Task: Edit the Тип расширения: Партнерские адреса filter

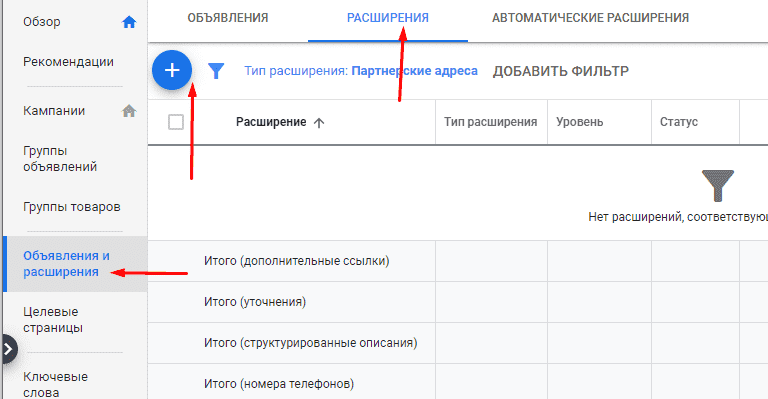Action: click(361, 71)
